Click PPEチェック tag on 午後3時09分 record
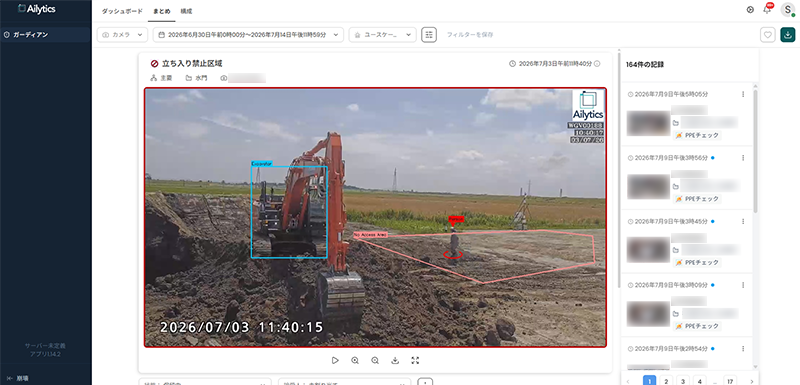800x385 pixels. tap(697, 326)
